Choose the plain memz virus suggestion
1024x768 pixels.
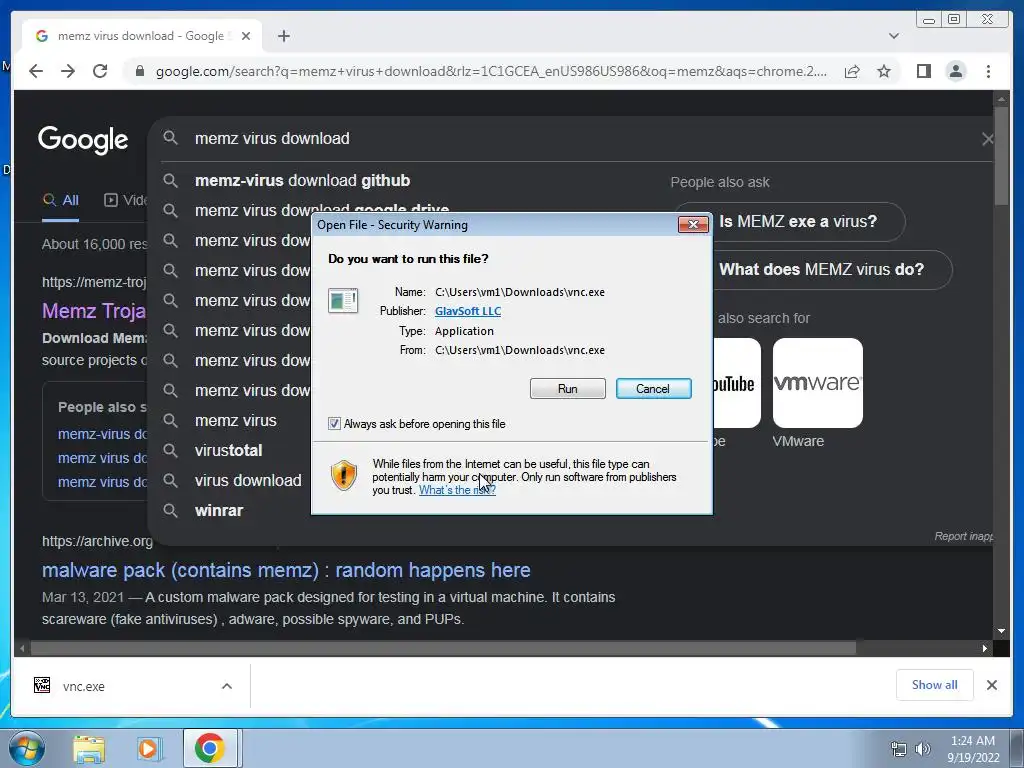coord(236,421)
